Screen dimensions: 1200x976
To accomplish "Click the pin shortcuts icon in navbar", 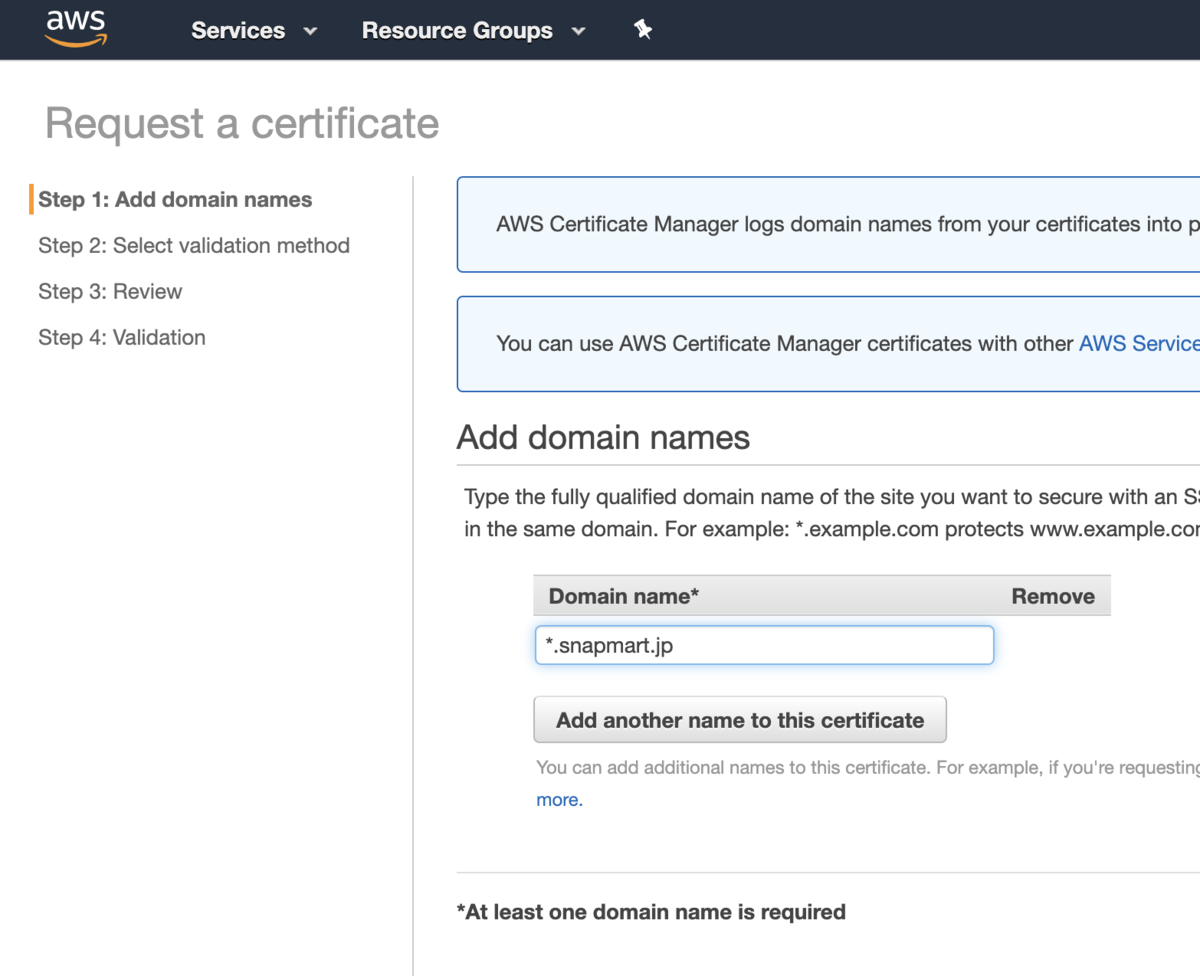I will click(x=643, y=30).
